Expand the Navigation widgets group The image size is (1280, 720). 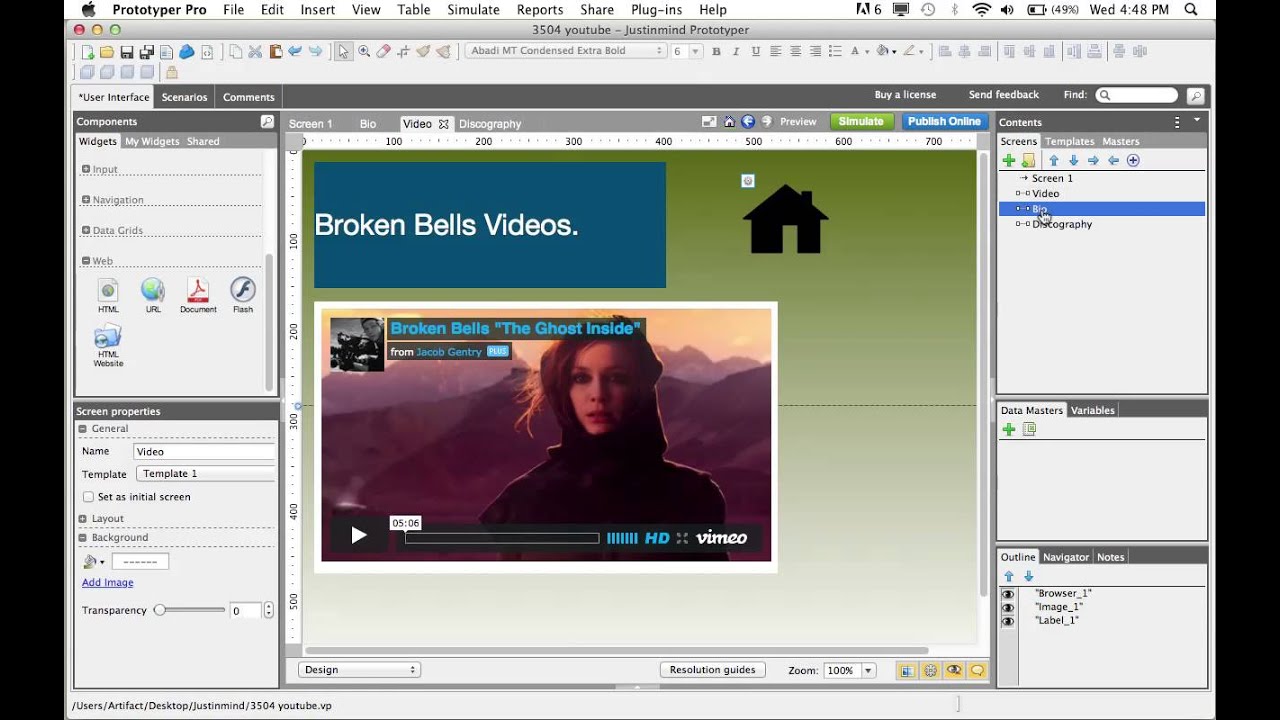(x=86, y=200)
